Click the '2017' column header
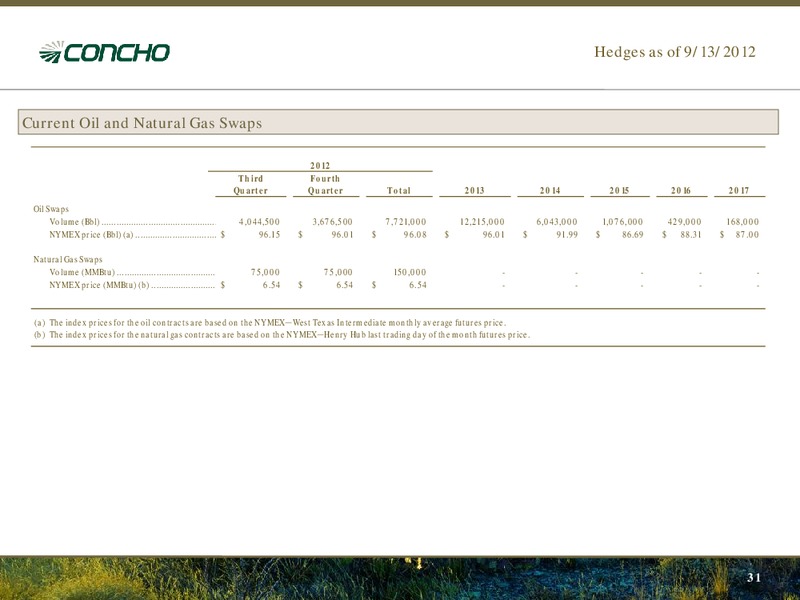The image size is (800, 600). (x=738, y=190)
